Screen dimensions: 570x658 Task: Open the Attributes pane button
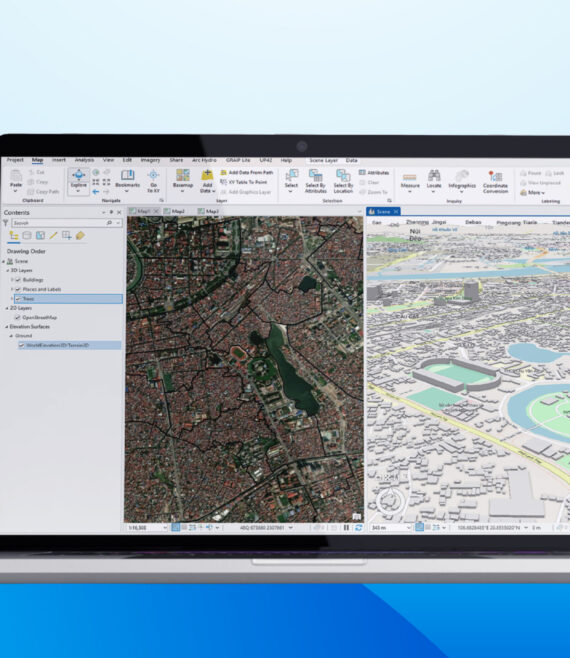(x=374, y=172)
